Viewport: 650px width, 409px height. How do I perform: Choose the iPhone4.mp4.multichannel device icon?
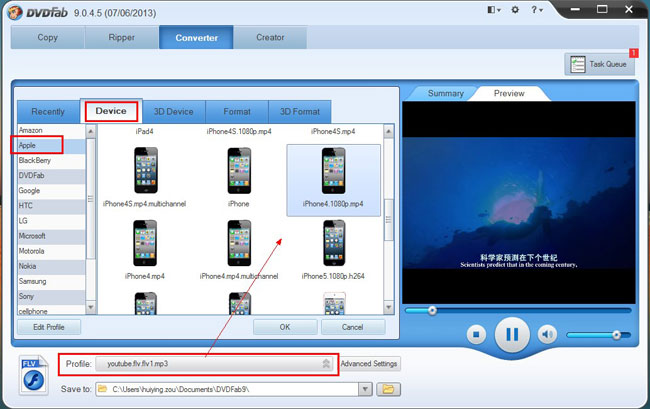tap(239, 243)
